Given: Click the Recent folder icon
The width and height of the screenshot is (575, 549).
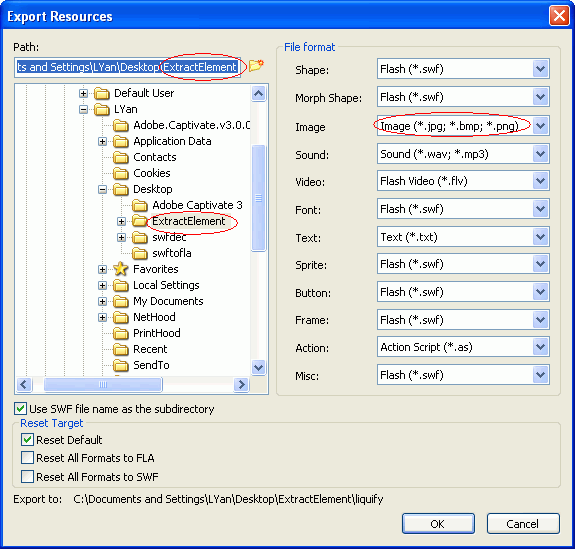Looking at the screenshot, I should (120, 349).
